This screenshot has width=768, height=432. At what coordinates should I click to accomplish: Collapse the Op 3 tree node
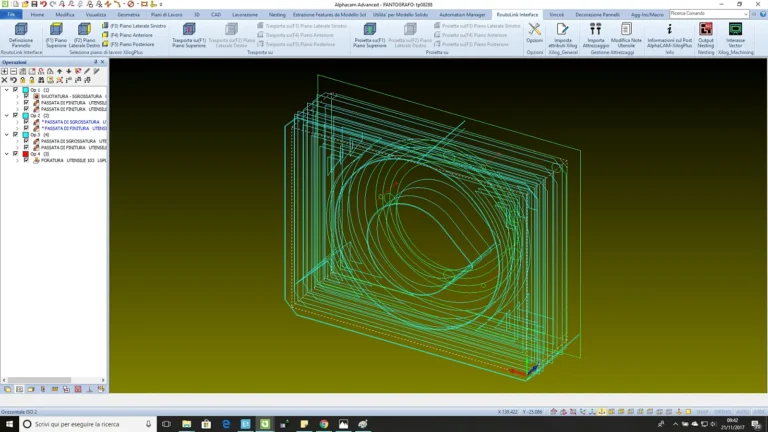[6, 135]
